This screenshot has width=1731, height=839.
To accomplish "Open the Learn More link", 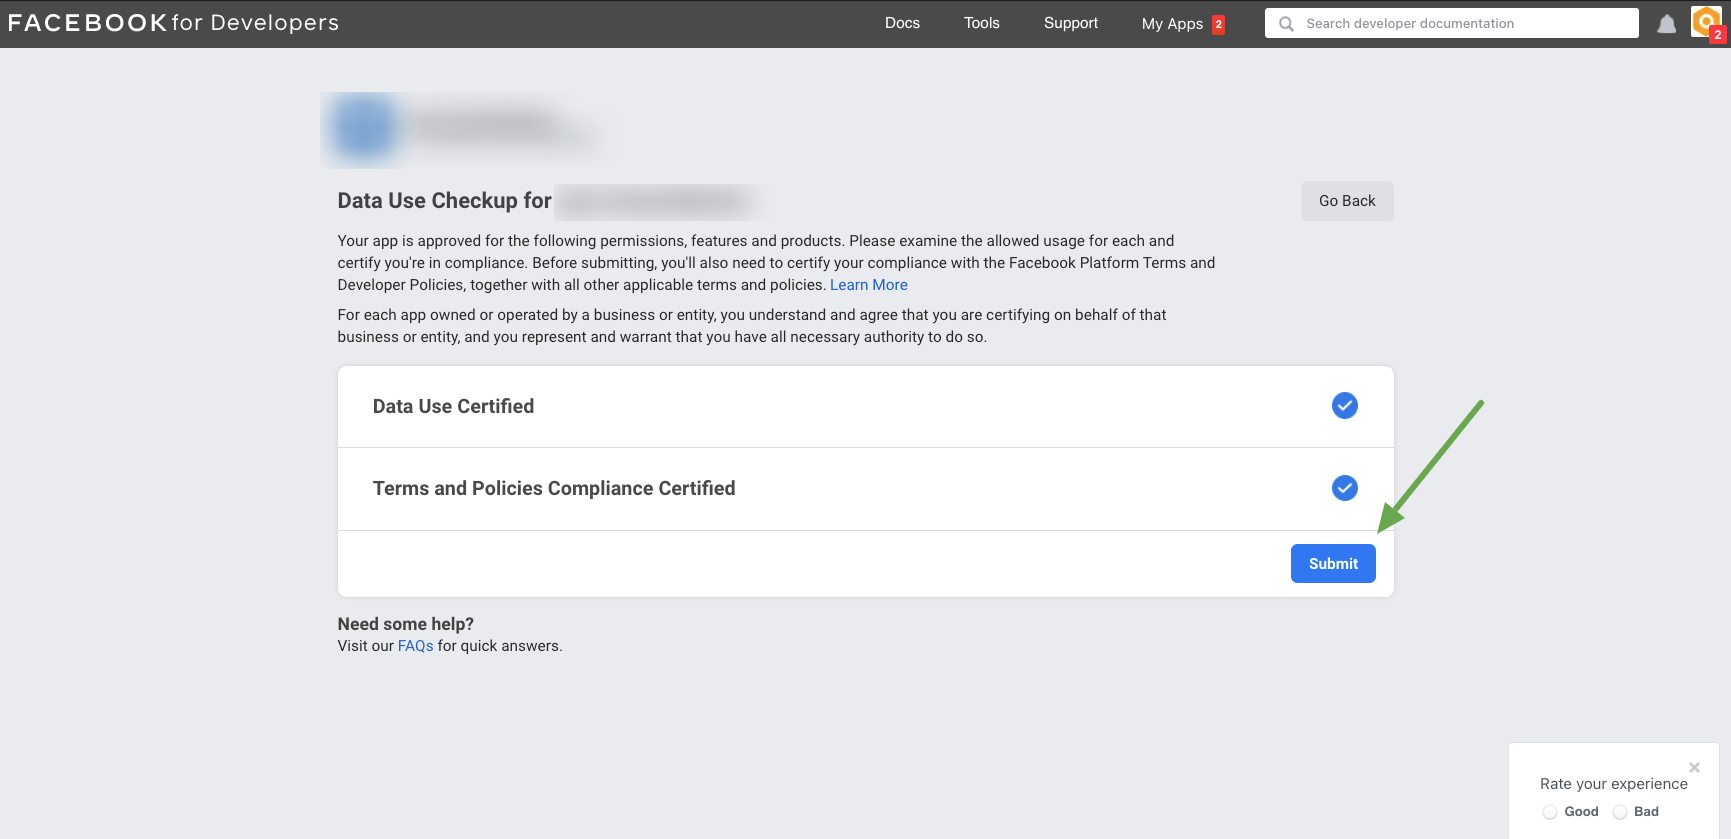I will (868, 285).
